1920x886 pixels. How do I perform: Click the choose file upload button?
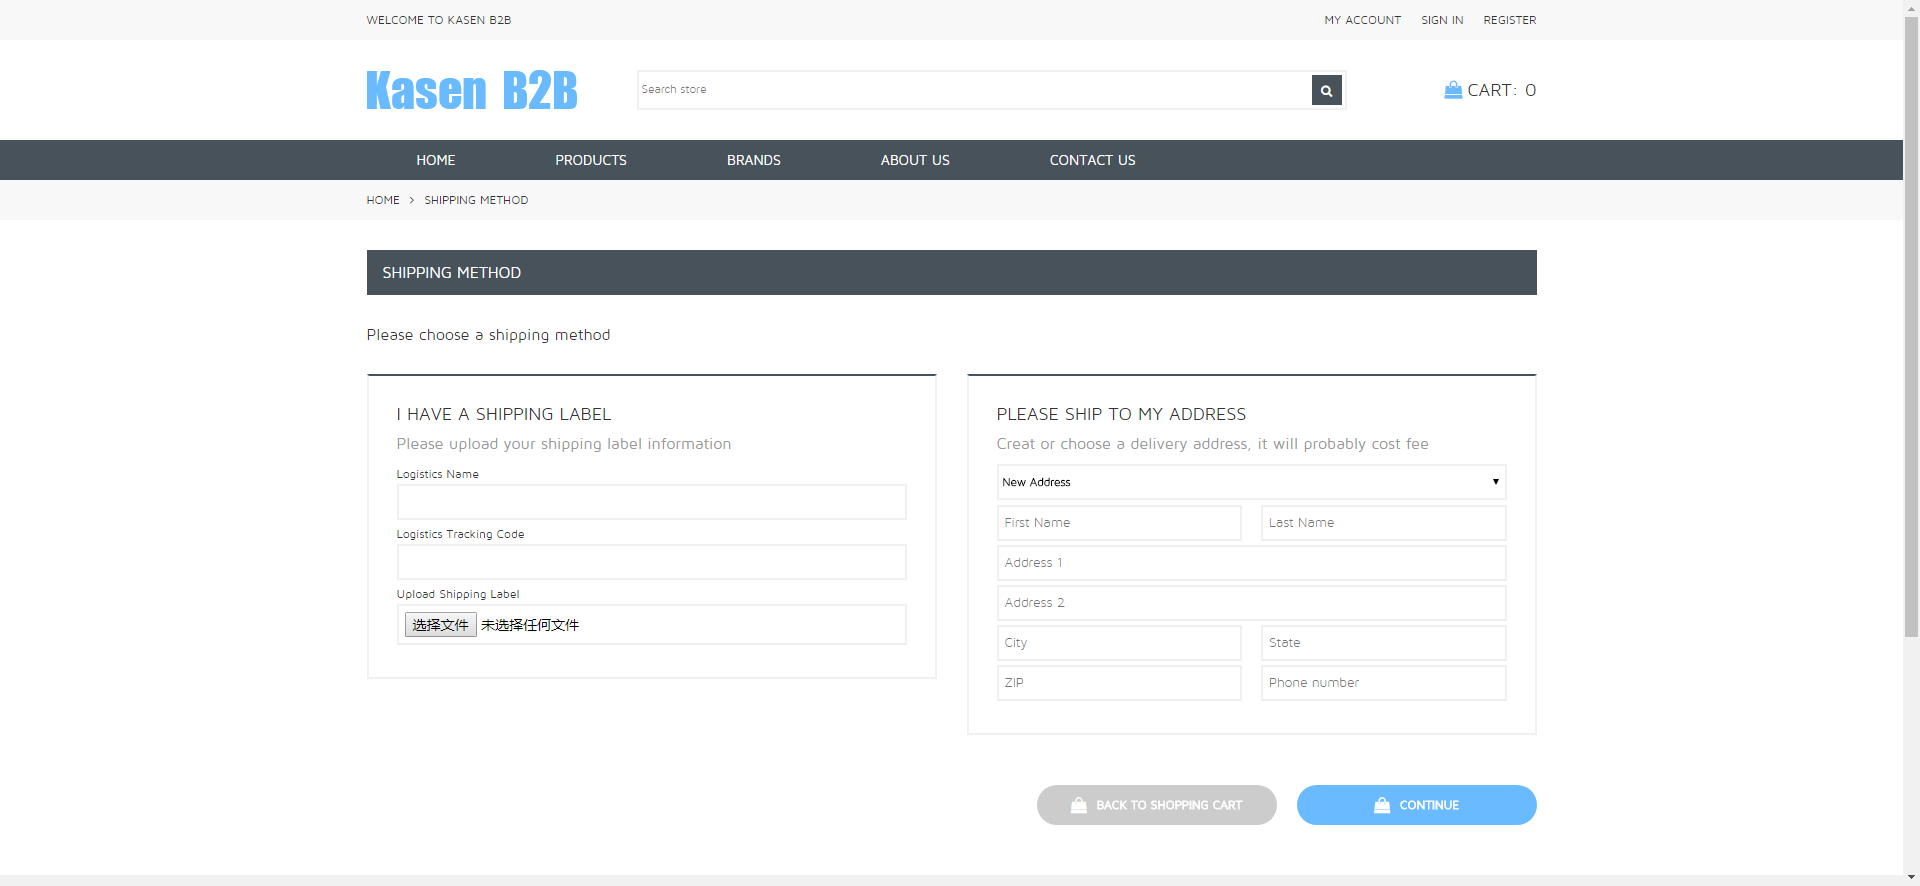[x=440, y=625]
